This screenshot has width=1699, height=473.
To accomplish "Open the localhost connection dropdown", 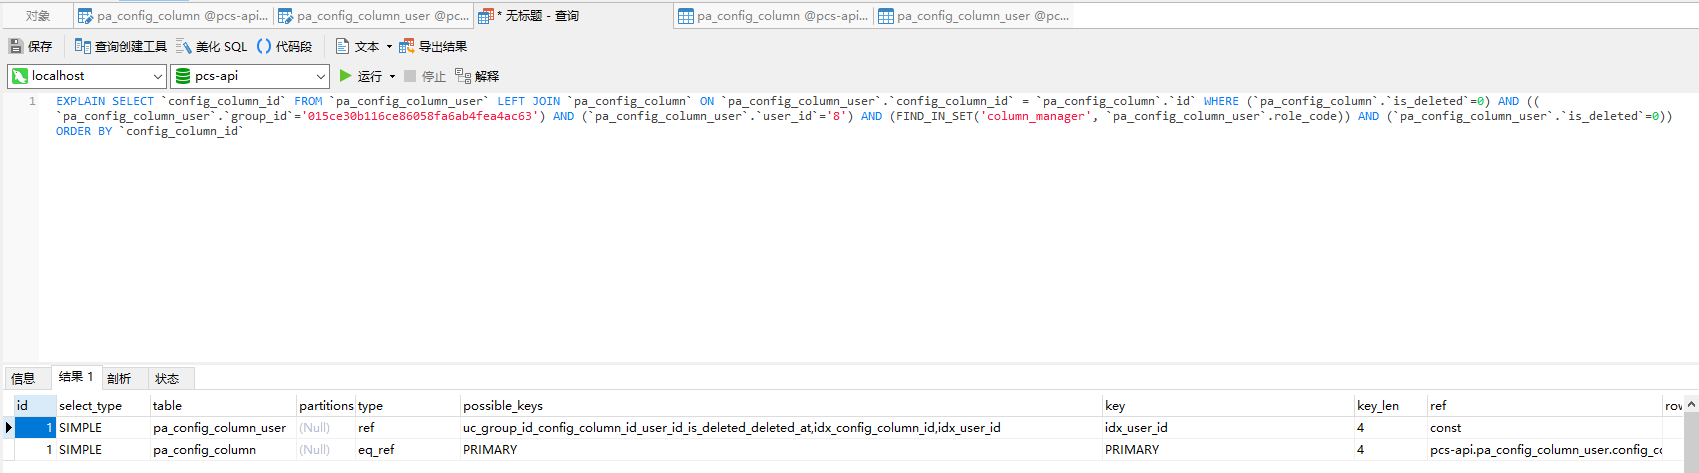I will [158, 76].
